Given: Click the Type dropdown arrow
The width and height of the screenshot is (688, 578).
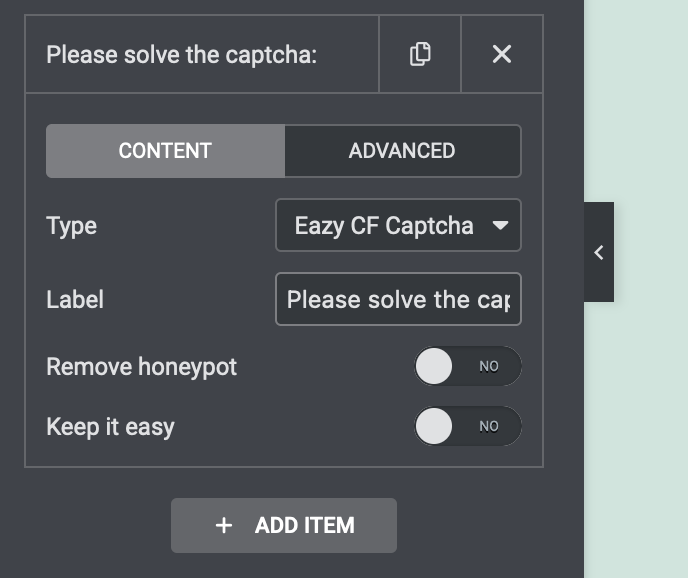Looking at the screenshot, I should [x=500, y=226].
